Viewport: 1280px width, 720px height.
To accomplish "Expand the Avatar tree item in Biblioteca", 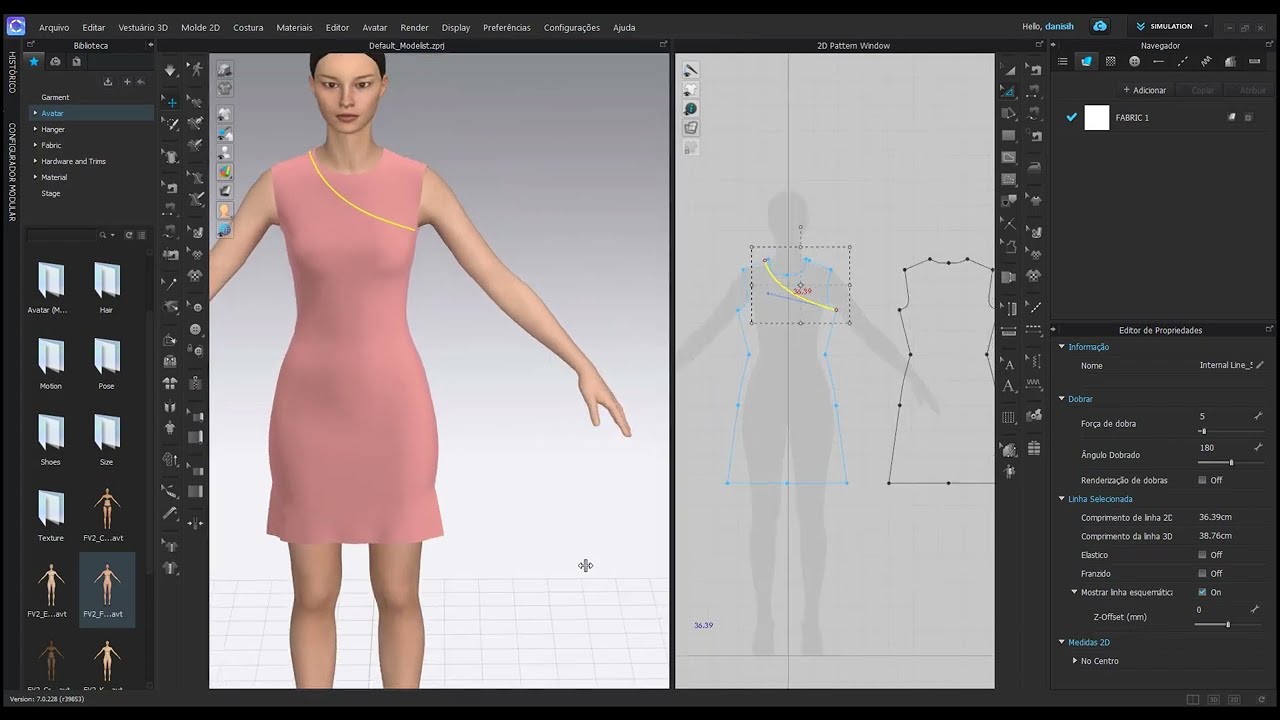I will click(x=35, y=113).
